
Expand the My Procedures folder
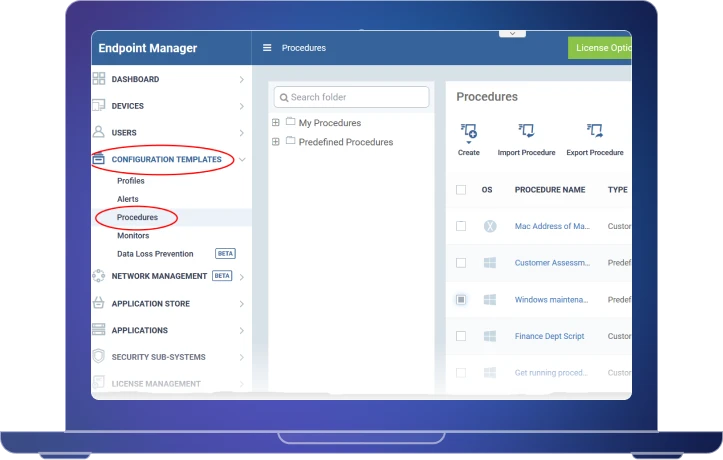click(276, 123)
